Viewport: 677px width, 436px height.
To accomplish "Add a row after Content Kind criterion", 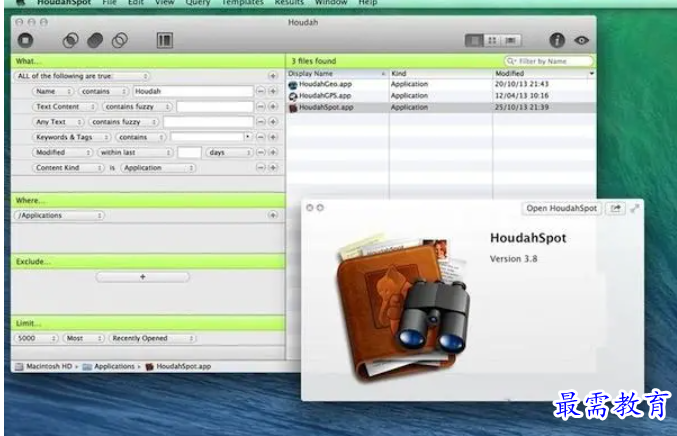I will pyautogui.click(x=273, y=167).
